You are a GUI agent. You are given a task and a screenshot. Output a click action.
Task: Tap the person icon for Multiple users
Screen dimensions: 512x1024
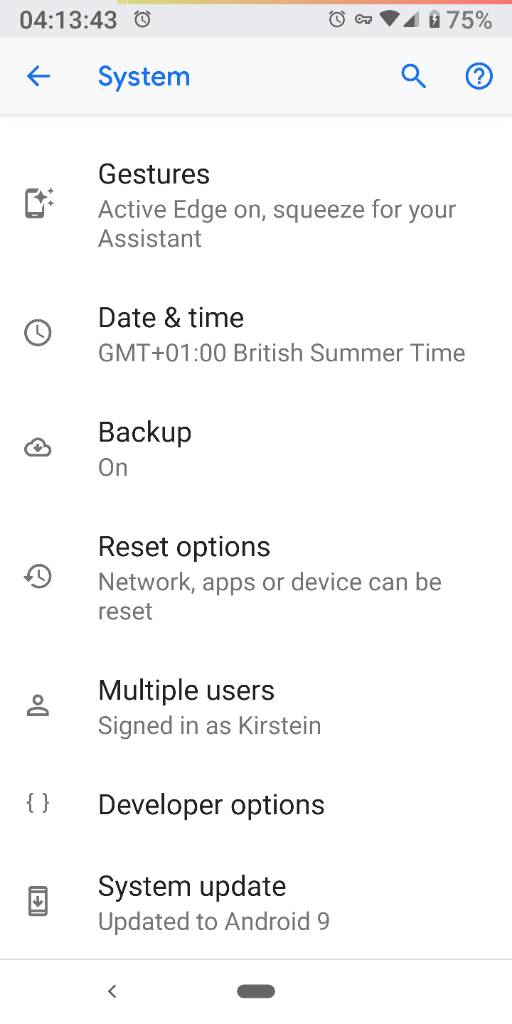(x=38, y=706)
